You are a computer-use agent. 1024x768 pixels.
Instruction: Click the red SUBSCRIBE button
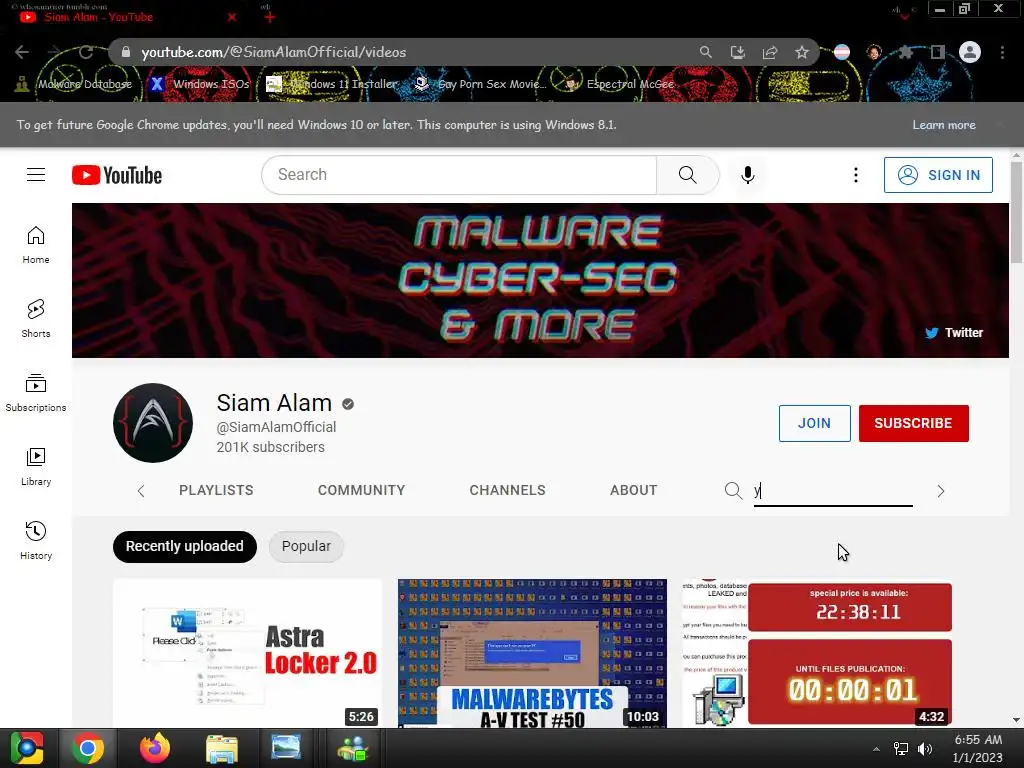tap(914, 423)
